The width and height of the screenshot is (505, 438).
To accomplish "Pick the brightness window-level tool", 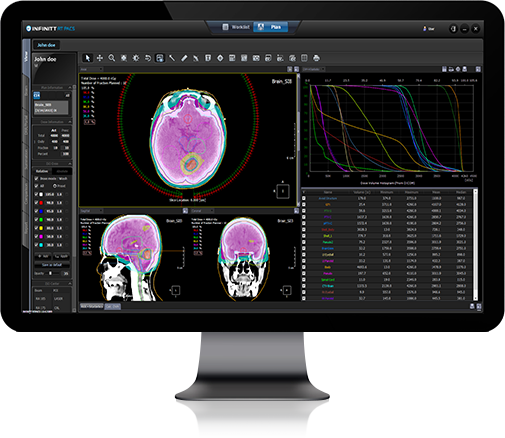I will 136,58.
